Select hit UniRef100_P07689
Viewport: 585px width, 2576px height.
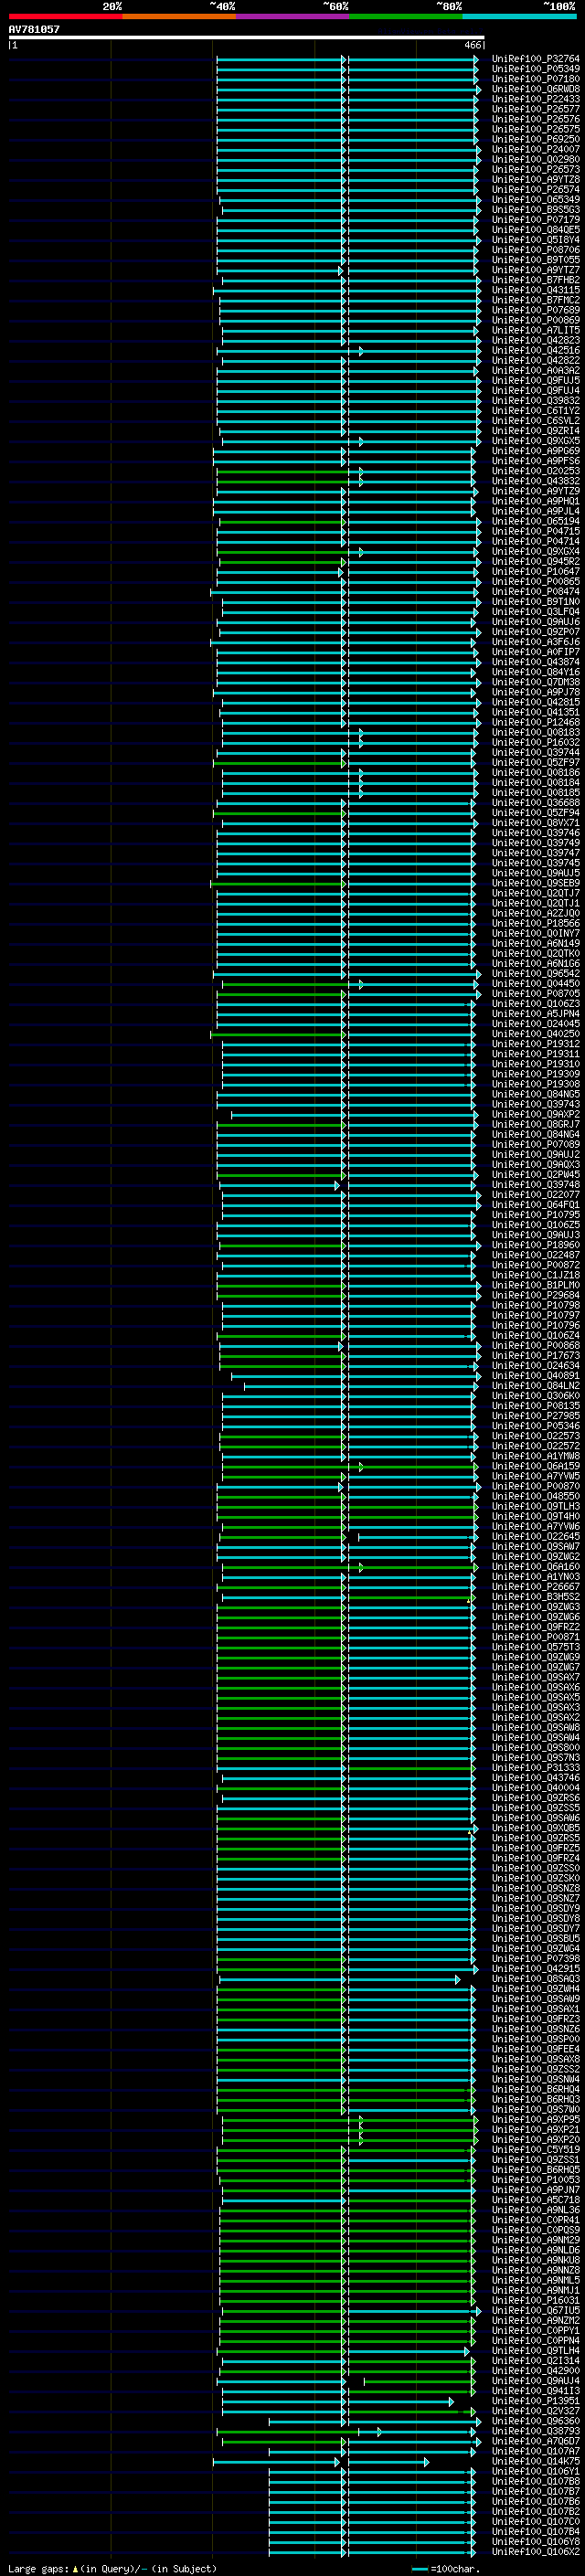point(535,310)
